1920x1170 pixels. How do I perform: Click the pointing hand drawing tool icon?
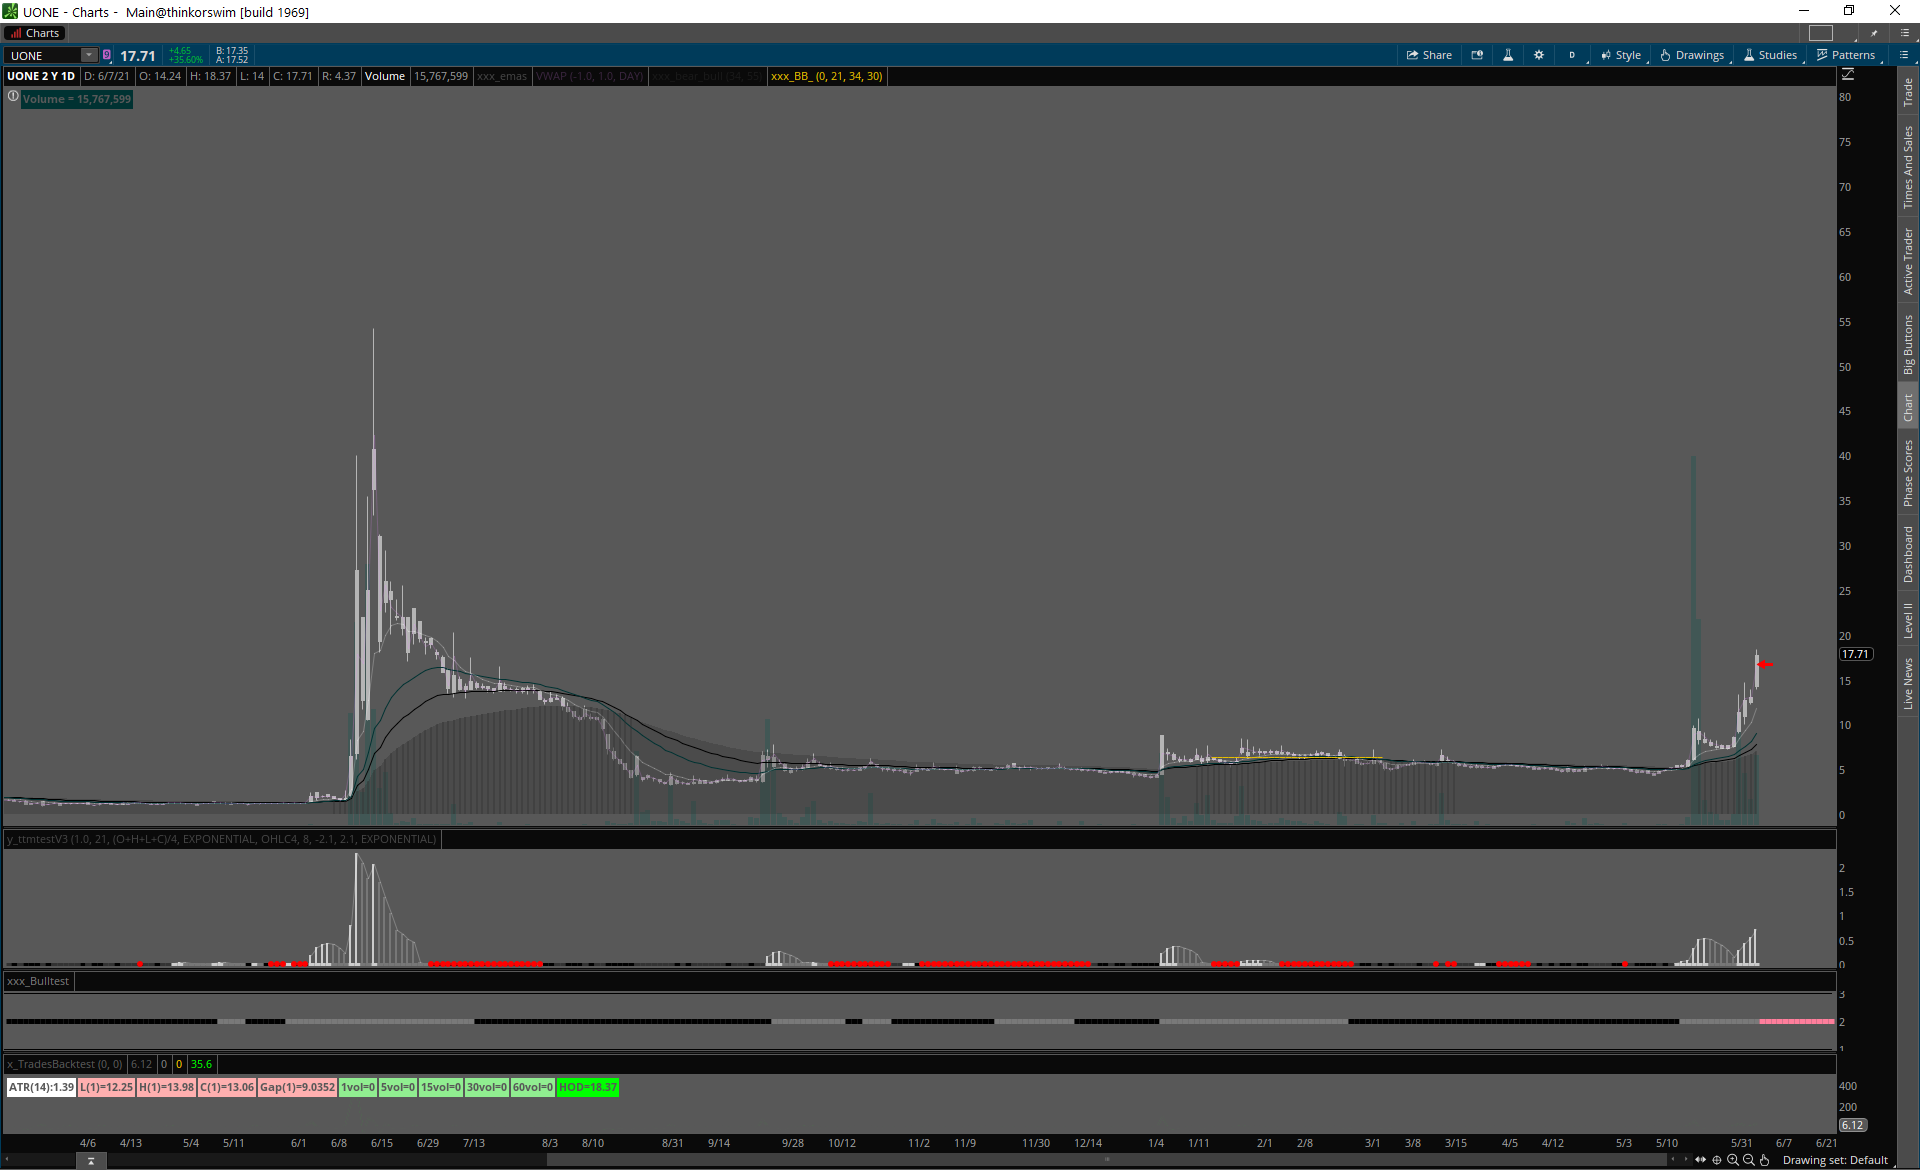pyautogui.click(x=1765, y=1160)
